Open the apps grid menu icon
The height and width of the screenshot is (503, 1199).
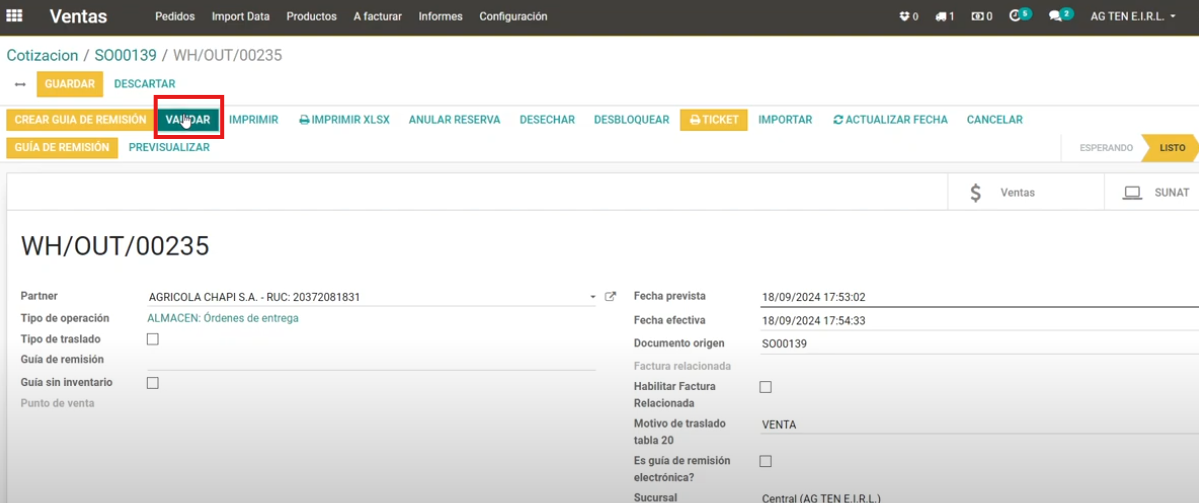[x=15, y=16]
